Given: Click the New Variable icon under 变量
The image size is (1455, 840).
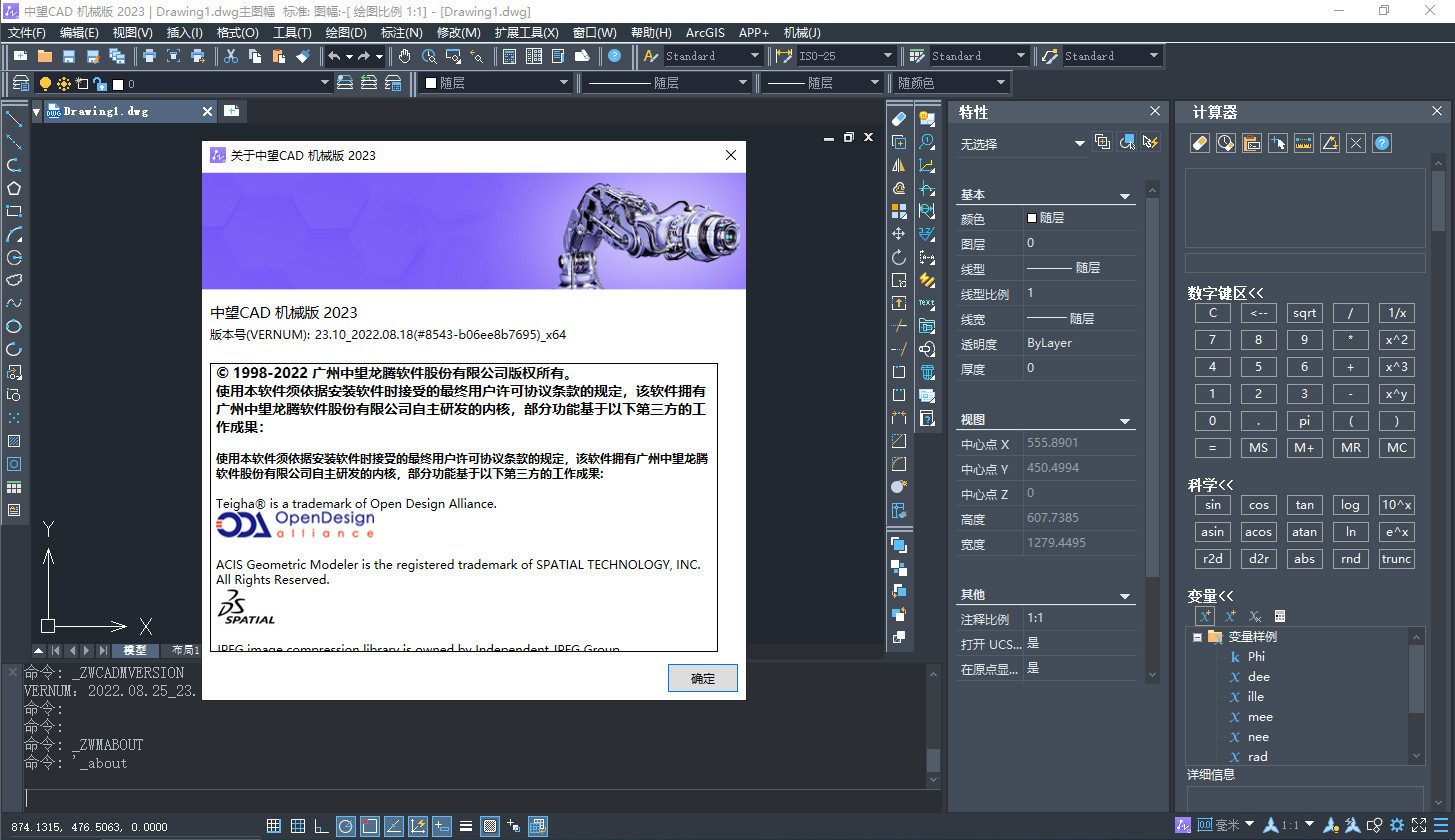Looking at the screenshot, I should (x=1206, y=616).
